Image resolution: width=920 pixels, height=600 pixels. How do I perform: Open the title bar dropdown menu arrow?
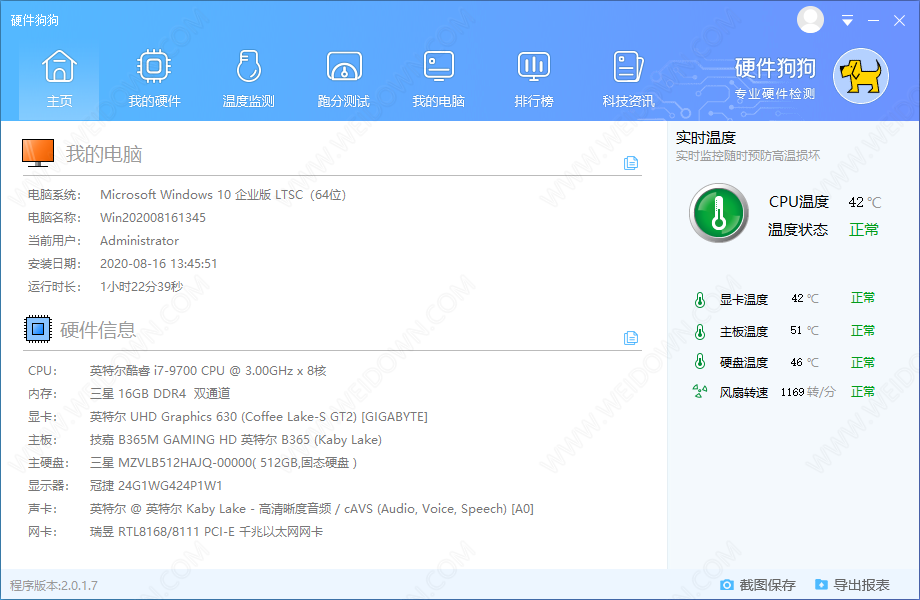[847, 21]
